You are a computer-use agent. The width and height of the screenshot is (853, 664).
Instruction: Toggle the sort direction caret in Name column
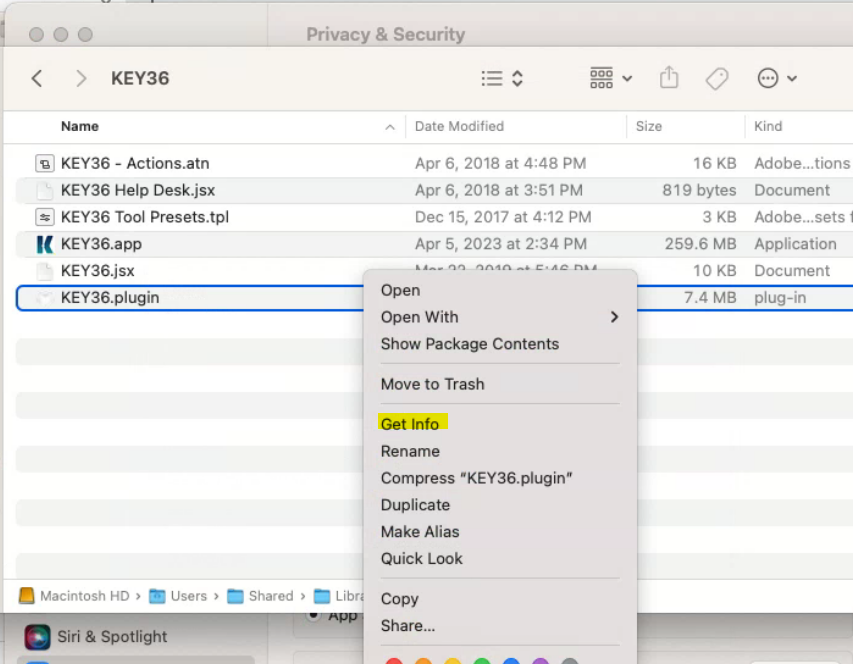[390, 127]
